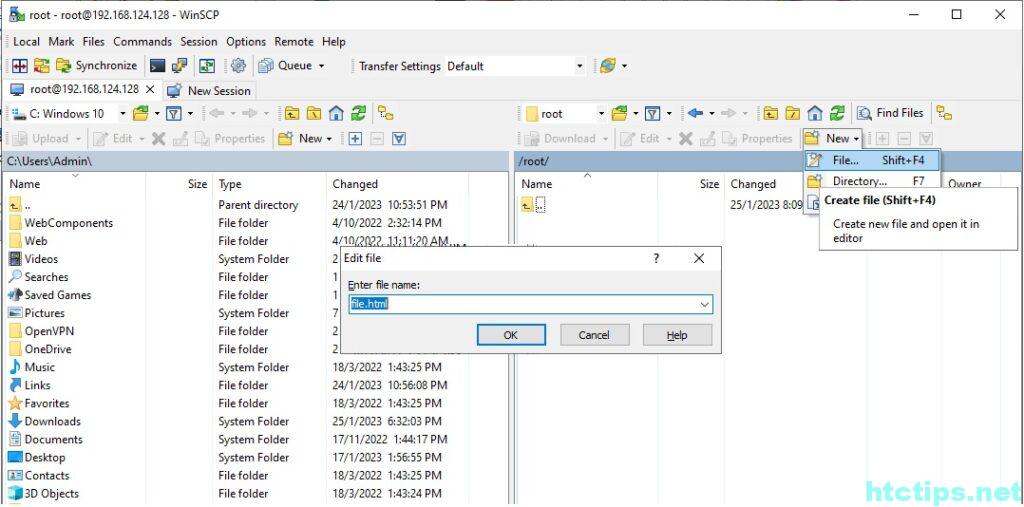
Task: Select File... Shift+F4 menu entry
Action: coord(872,160)
